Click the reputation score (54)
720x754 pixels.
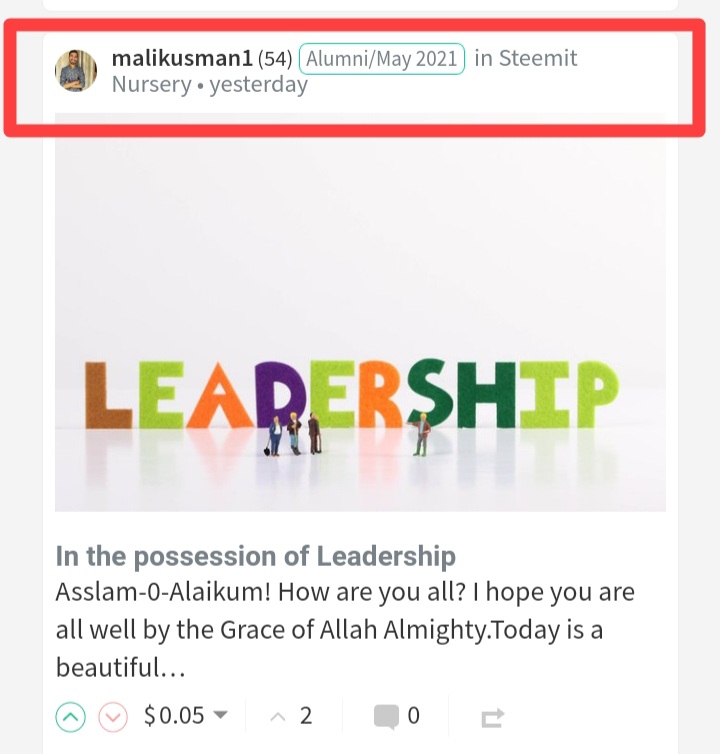pos(275,59)
